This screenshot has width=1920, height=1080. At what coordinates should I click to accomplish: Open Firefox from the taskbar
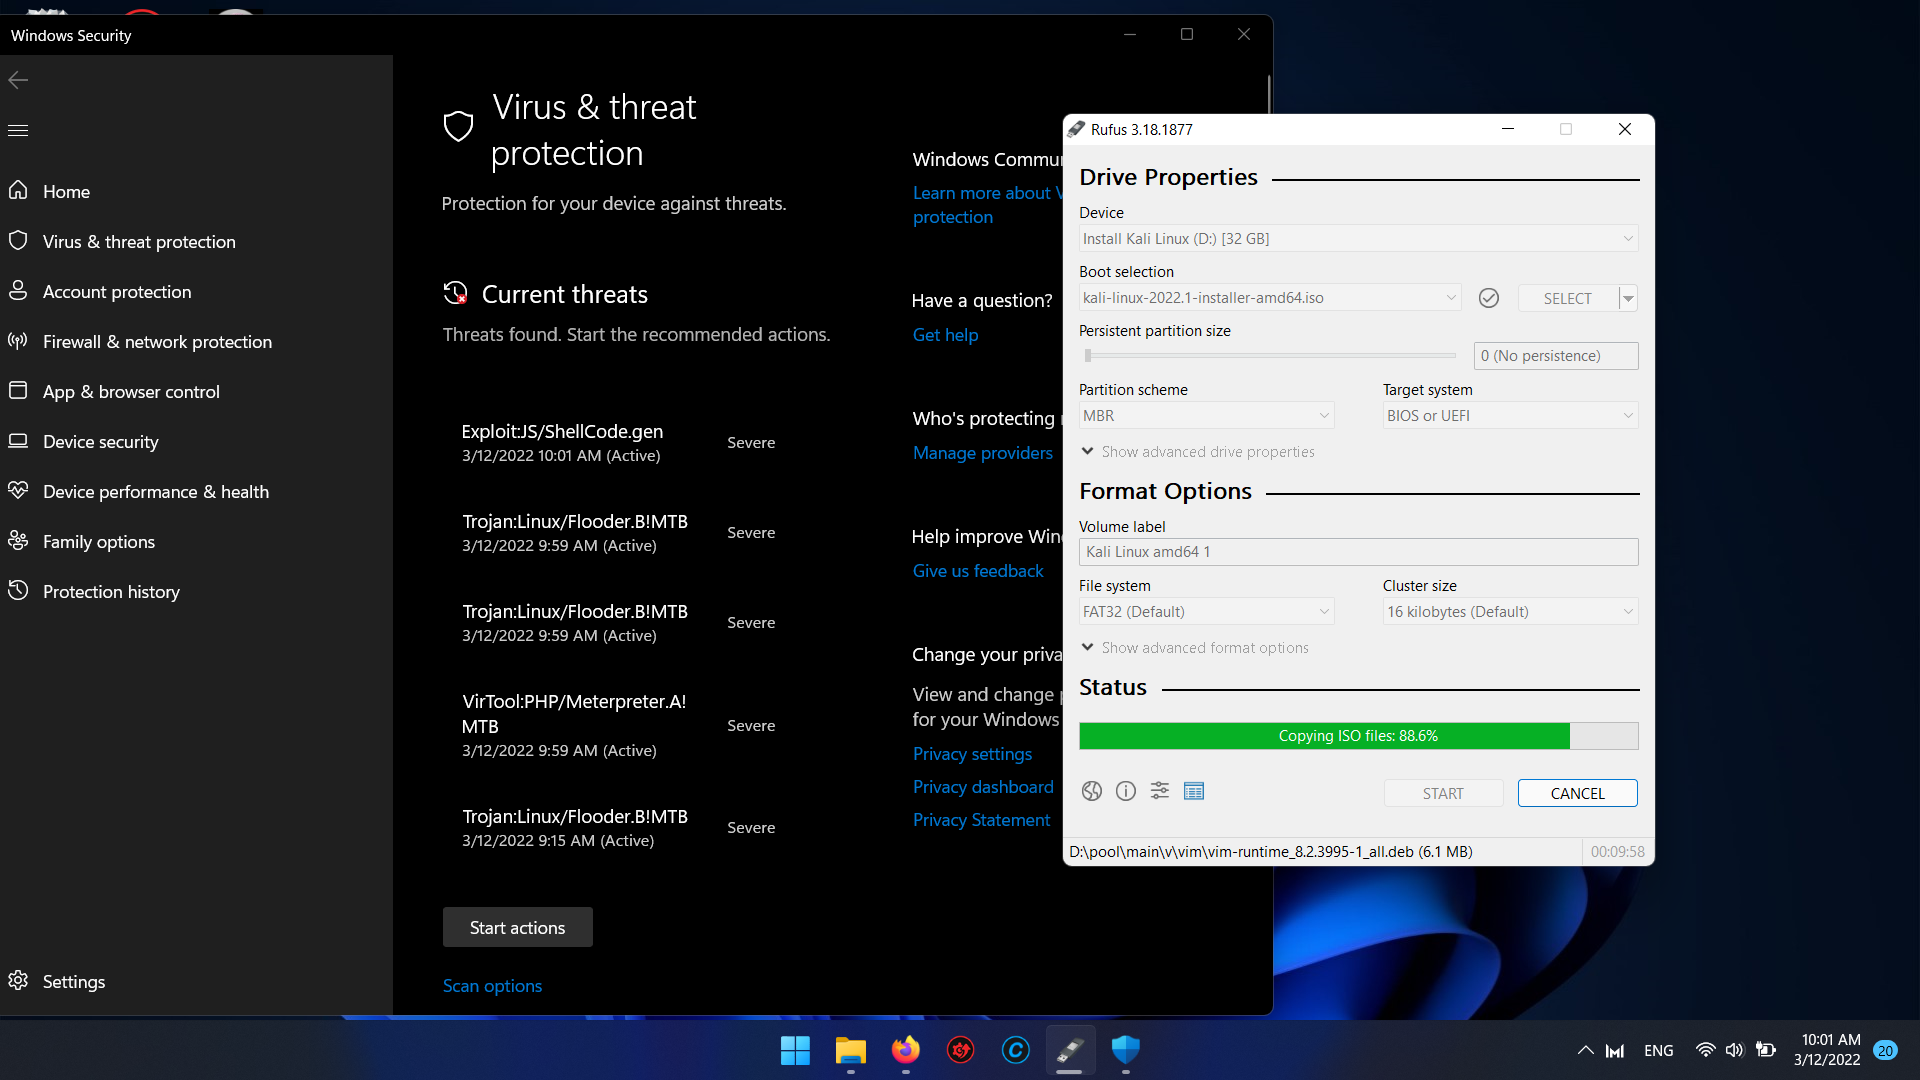pyautogui.click(x=905, y=1050)
